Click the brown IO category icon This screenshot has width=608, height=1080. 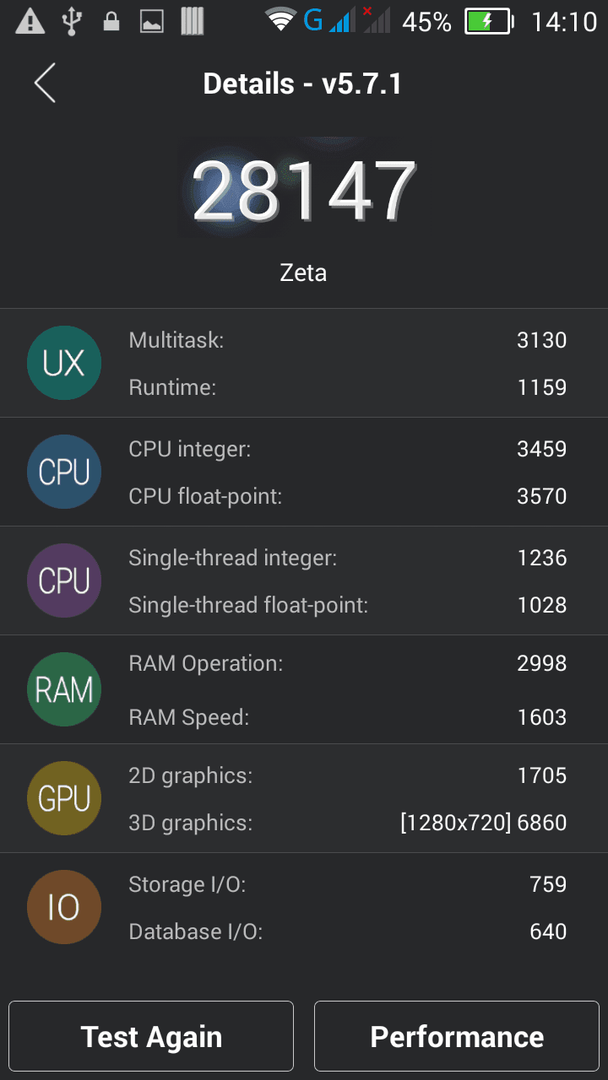64,907
